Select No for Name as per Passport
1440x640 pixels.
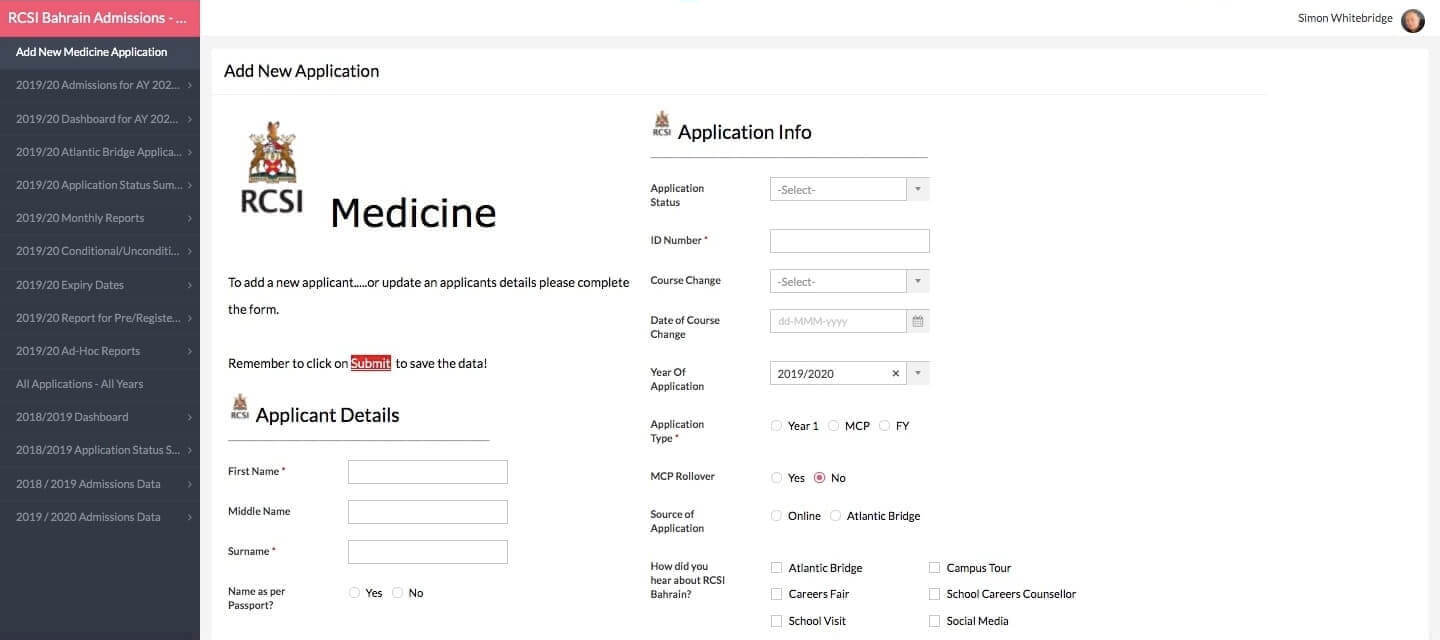[x=397, y=593]
